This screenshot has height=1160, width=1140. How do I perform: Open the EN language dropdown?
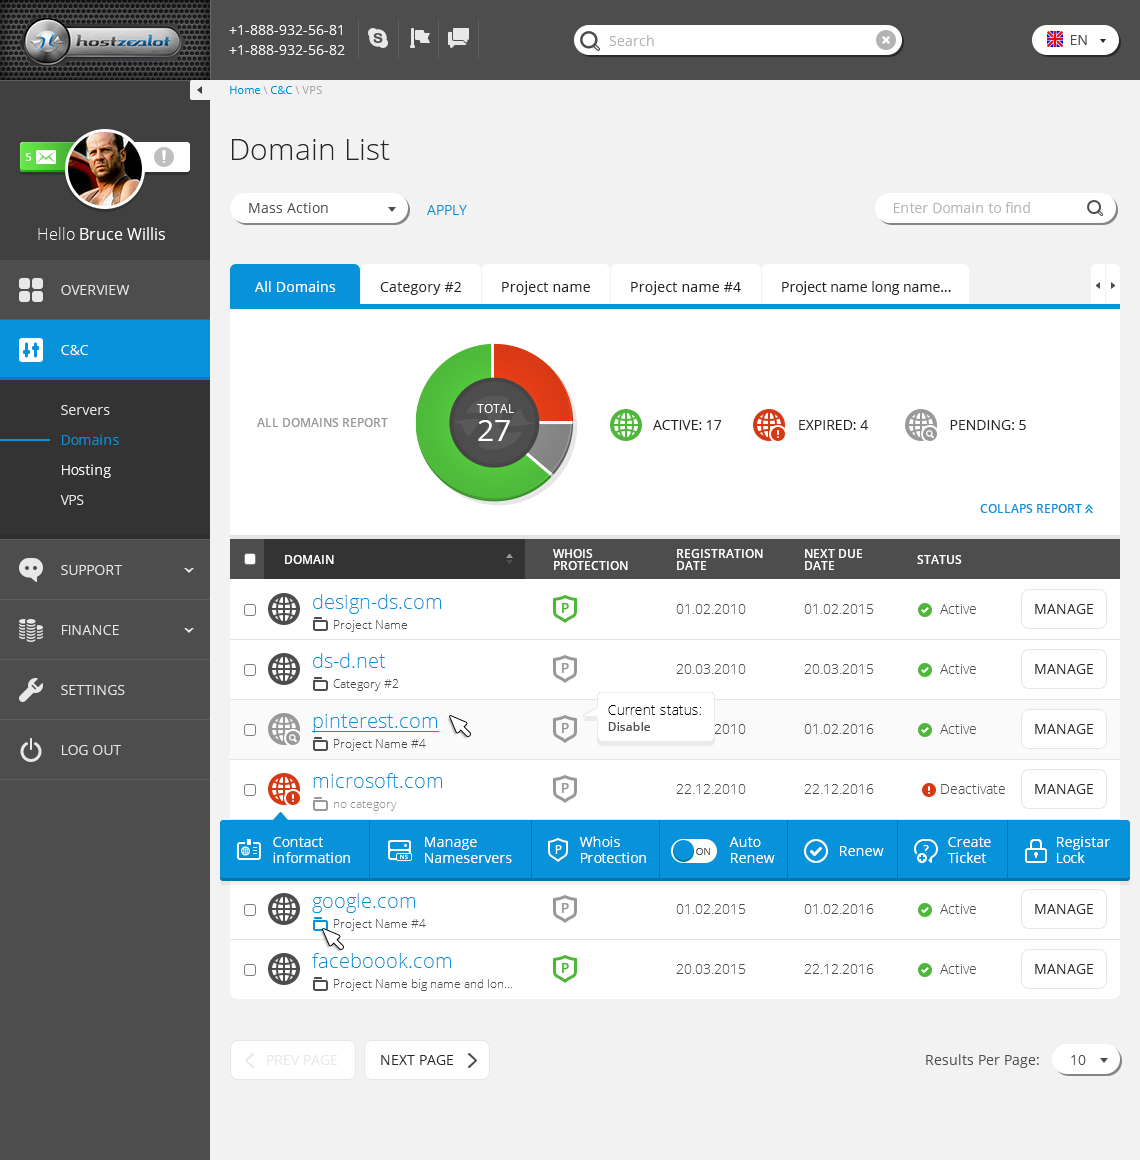pos(1075,40)
